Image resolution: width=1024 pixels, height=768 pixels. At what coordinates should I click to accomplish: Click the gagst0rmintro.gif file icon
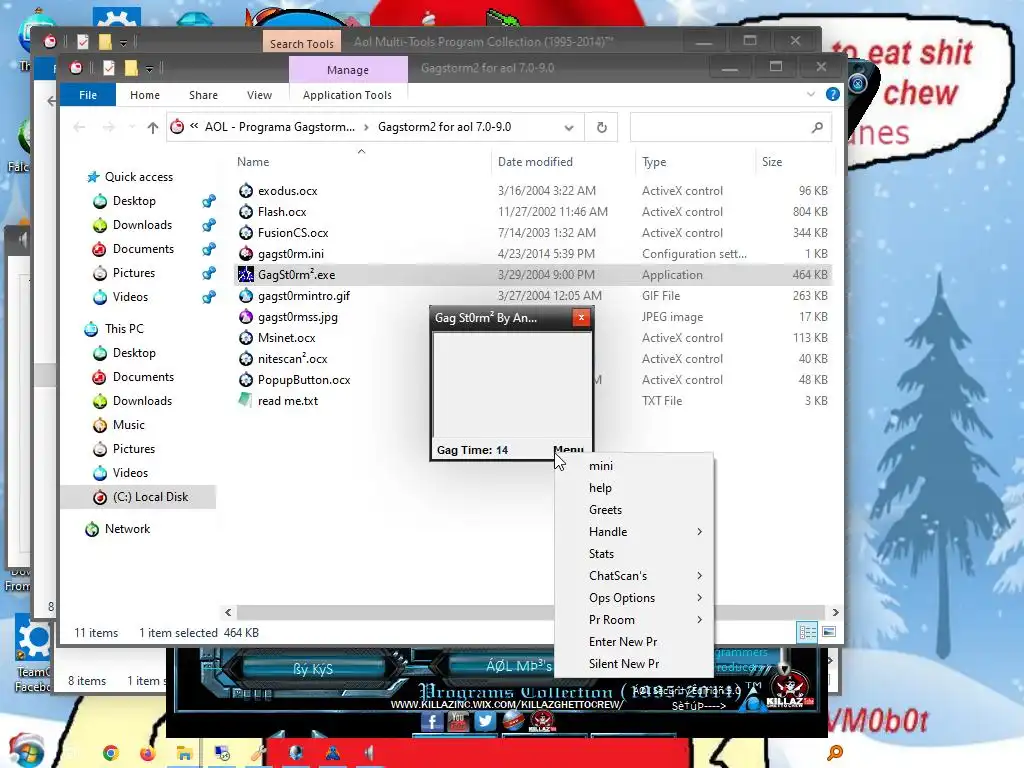click(x=246, y=296)
